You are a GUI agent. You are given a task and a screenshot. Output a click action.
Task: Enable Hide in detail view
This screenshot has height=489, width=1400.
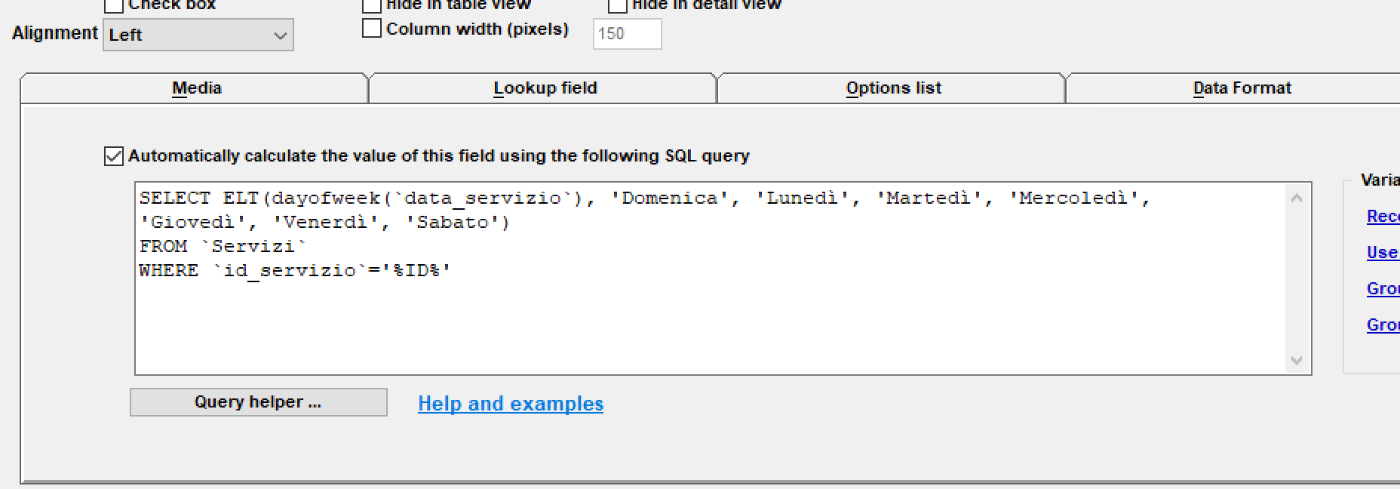click(618, 4)
